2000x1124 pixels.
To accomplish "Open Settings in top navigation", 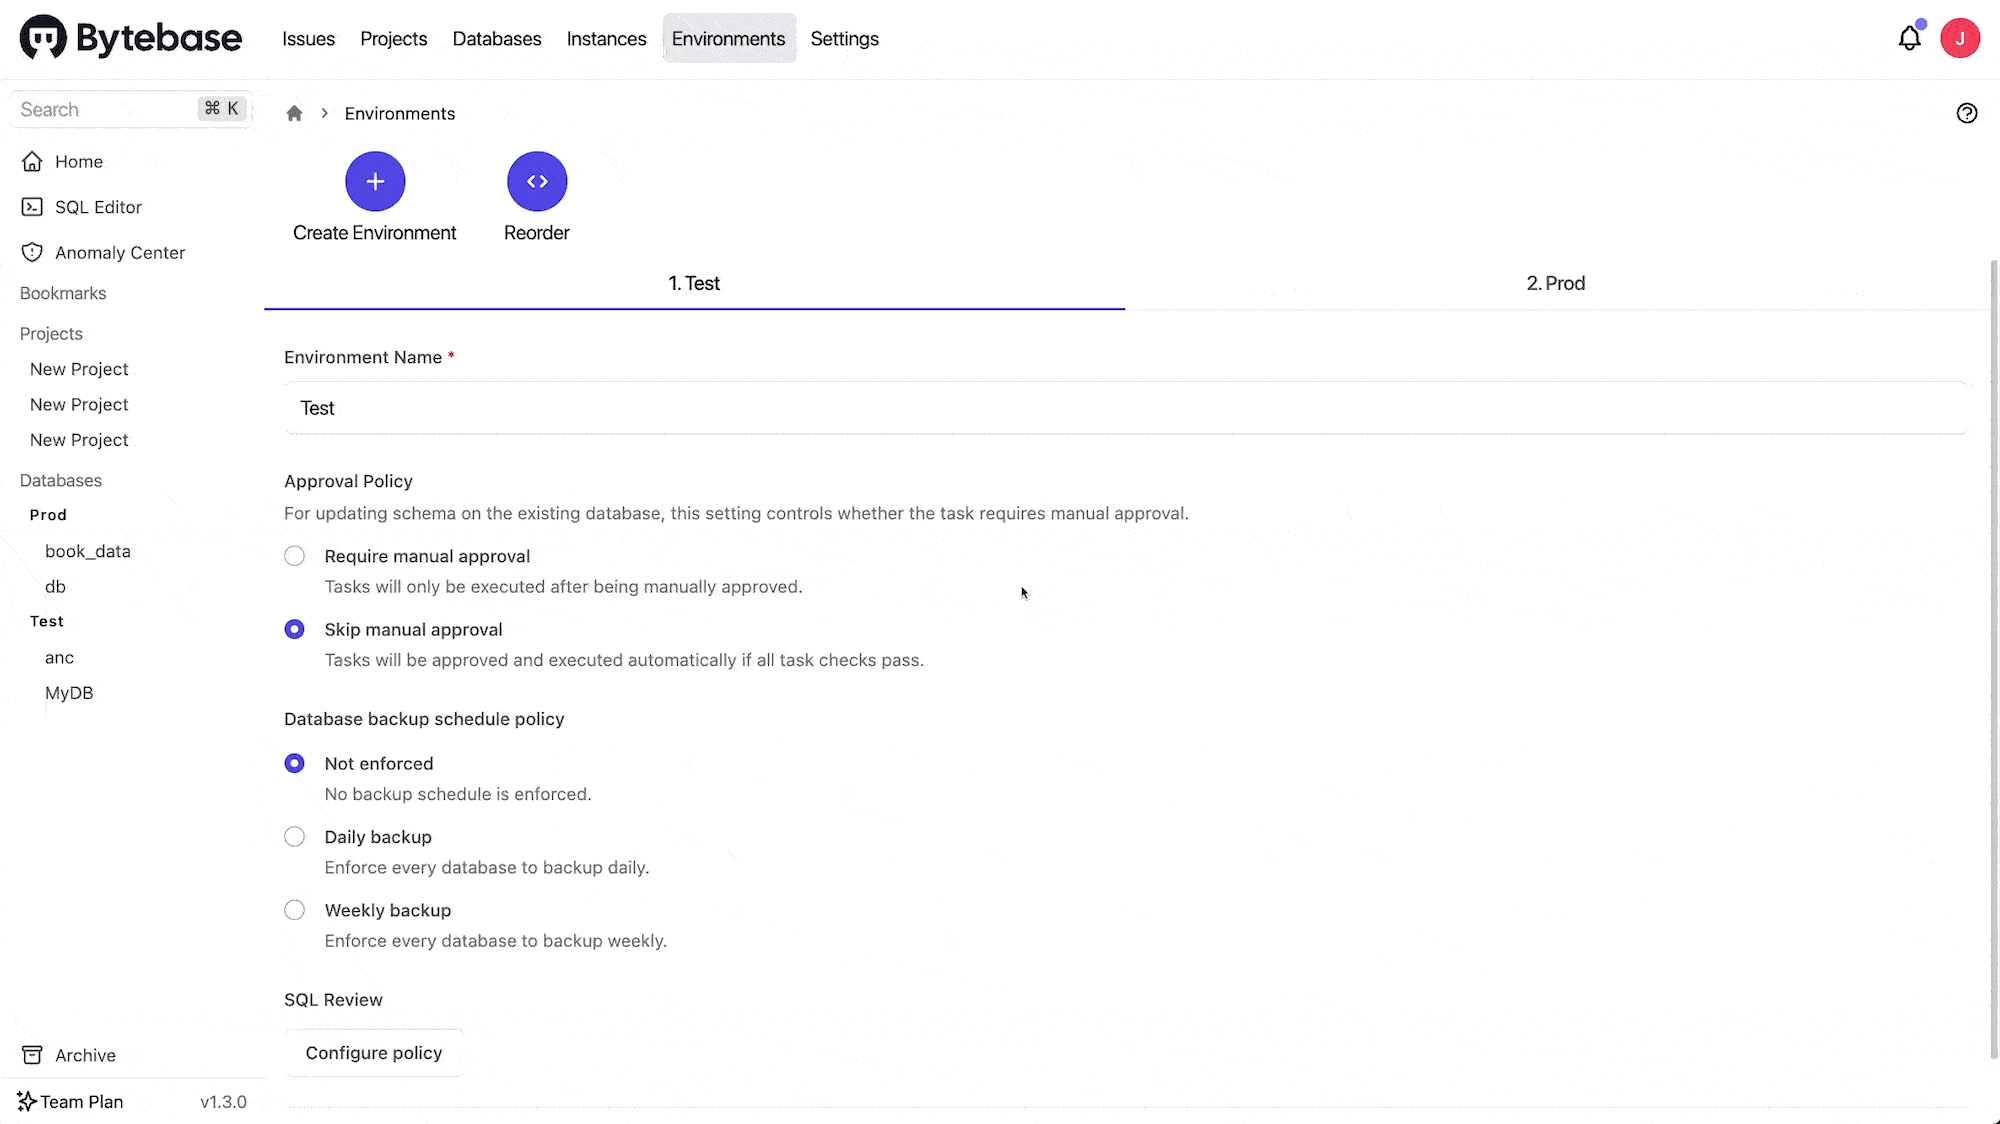I will [844, 38].
